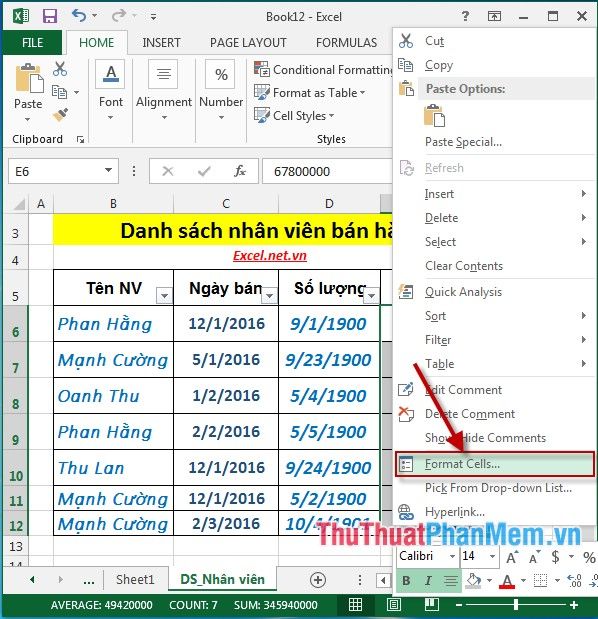Click the Paste clipboard icon in ribbon
598x619 pixels.
click(x=28, y=78)
